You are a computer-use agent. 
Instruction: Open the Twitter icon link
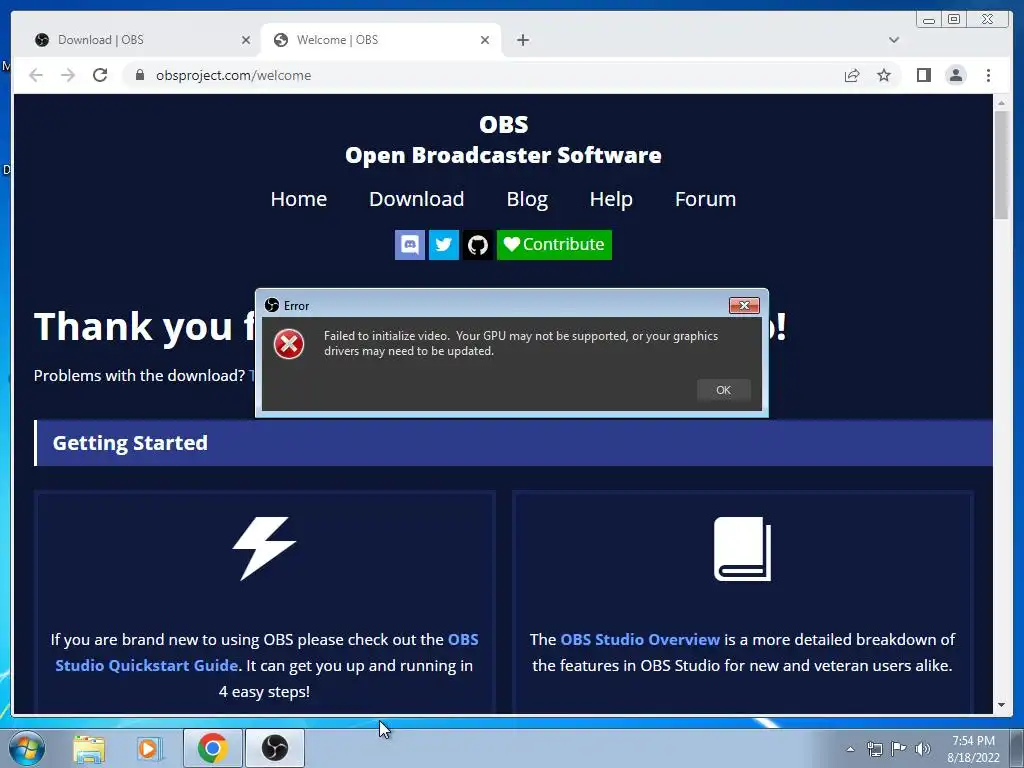pos(443,244)
